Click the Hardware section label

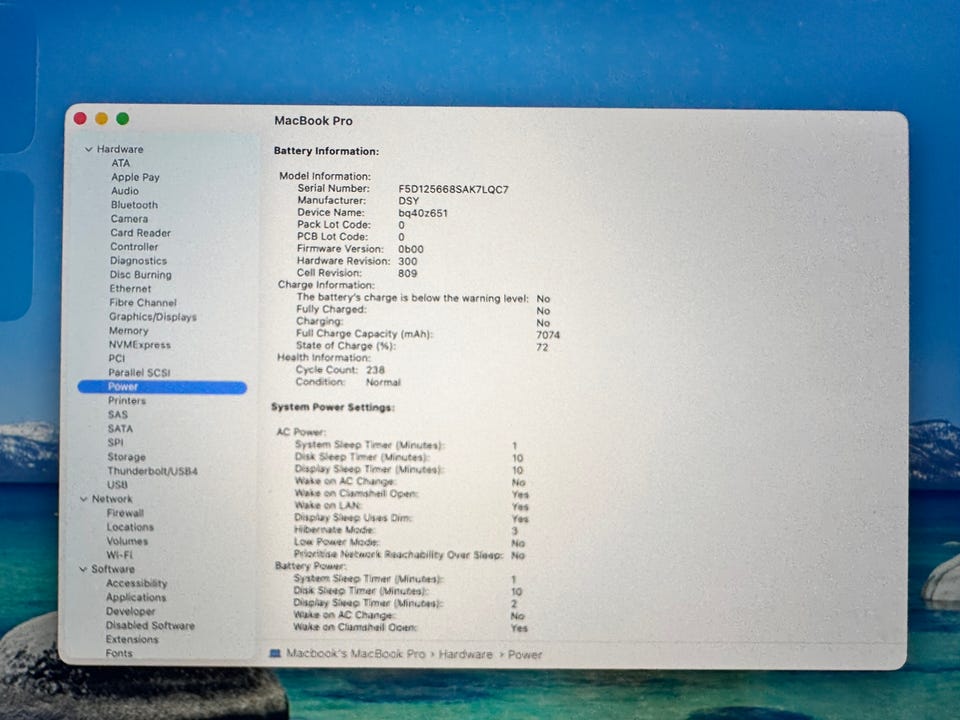point(120,149)
